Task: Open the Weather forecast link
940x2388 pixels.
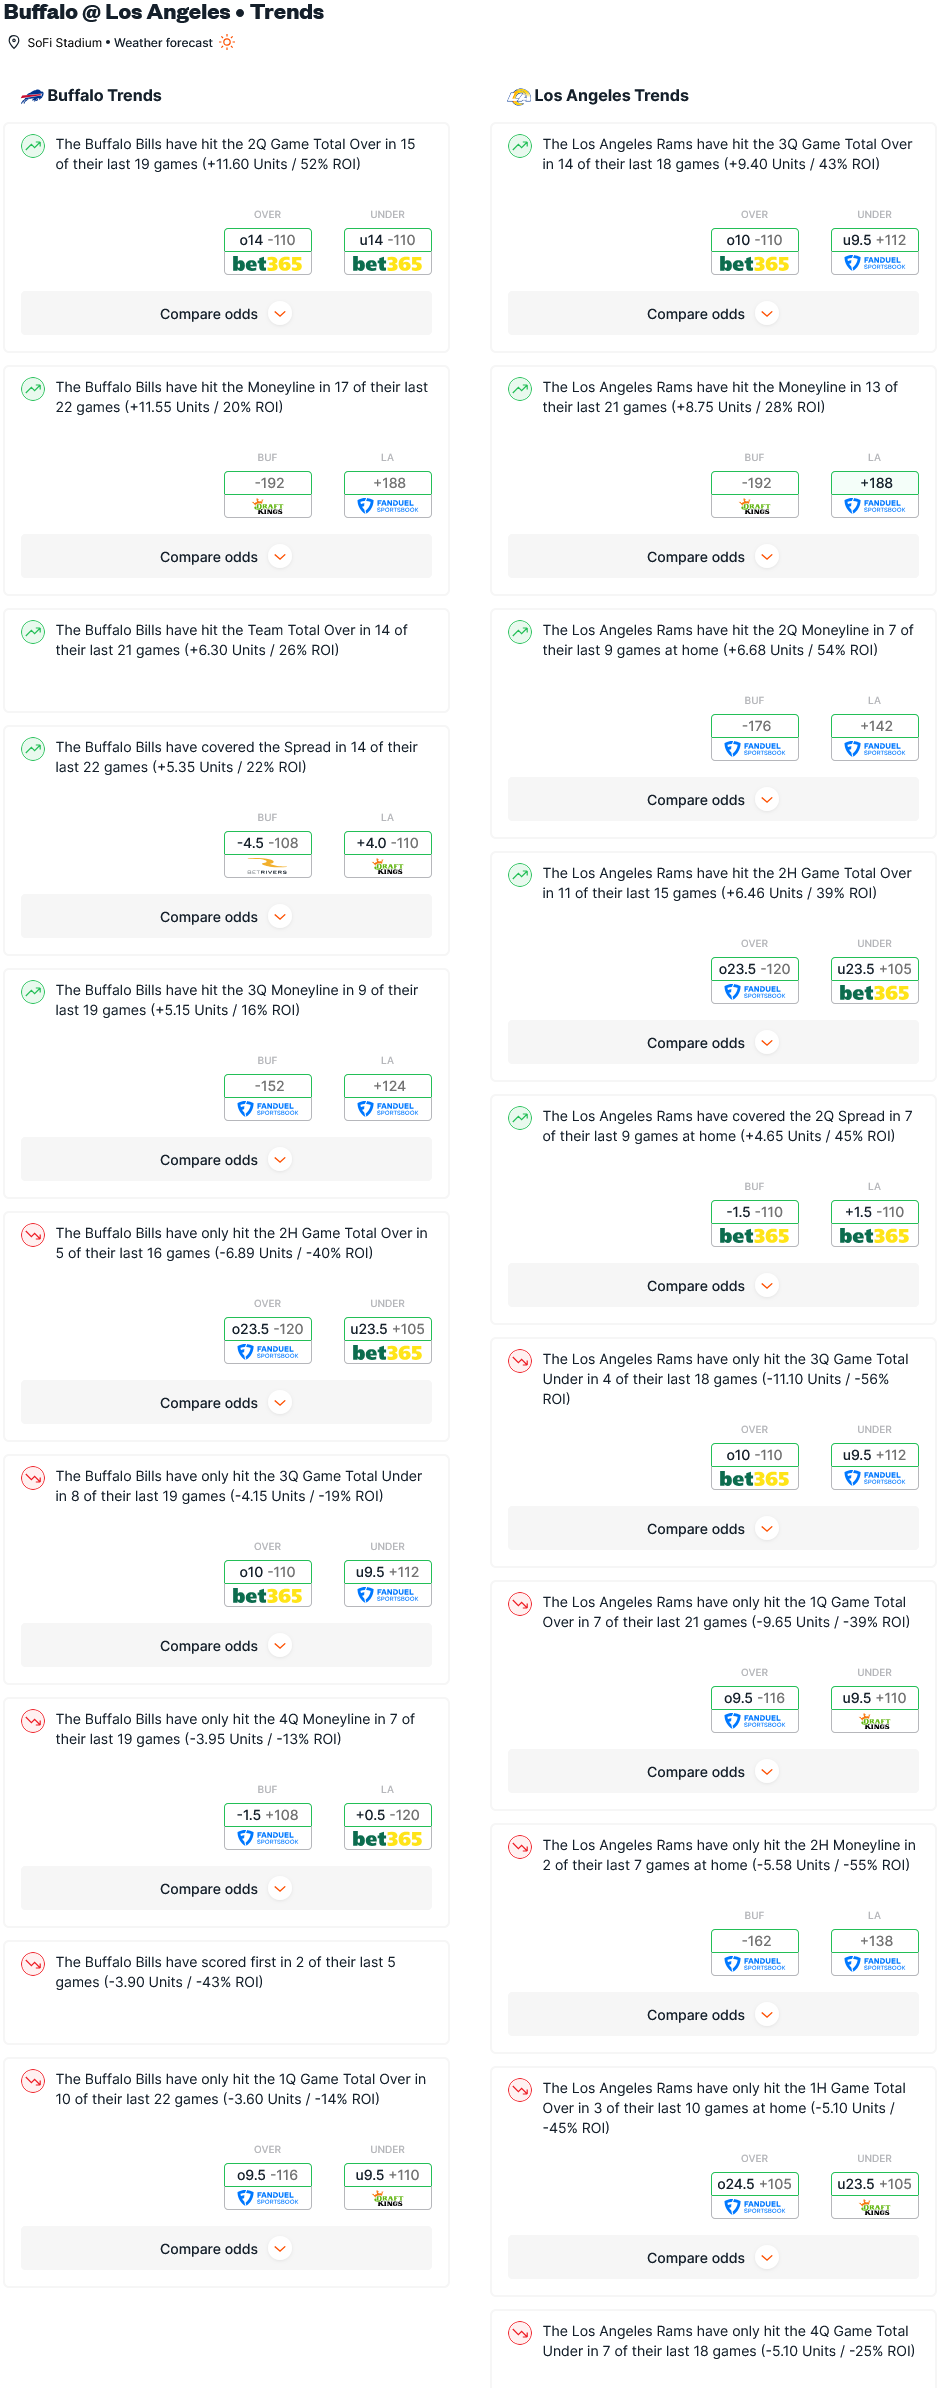Action: point(163,43)
